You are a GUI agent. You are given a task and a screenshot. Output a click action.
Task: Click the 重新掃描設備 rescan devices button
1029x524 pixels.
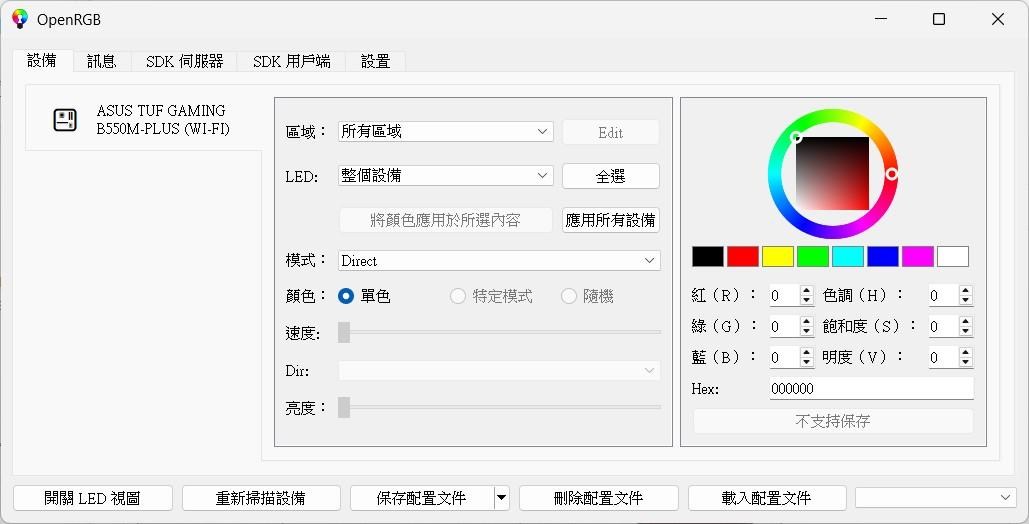[x=261, y=498]
